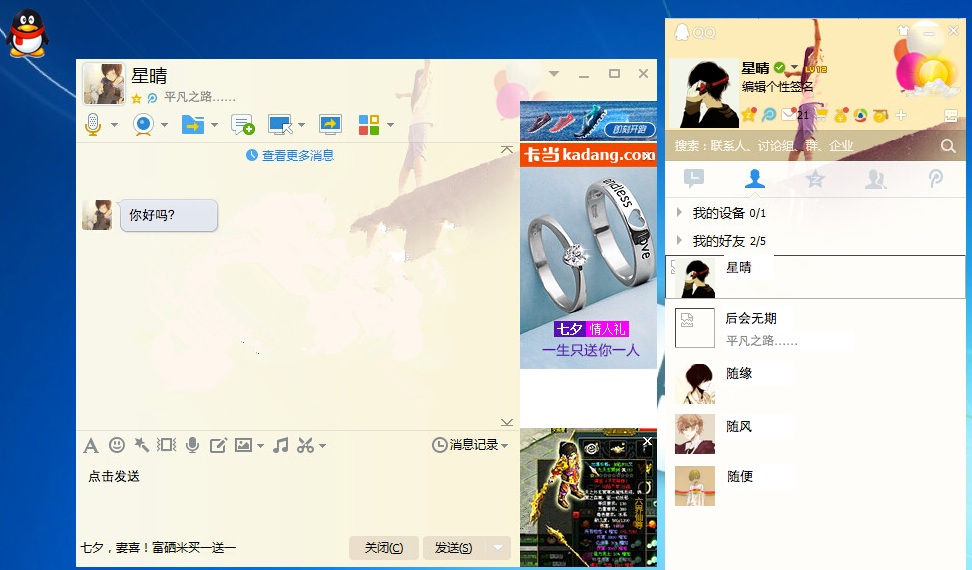Add an app with the plus icon
972x570 pixels.
pos(901,115)
